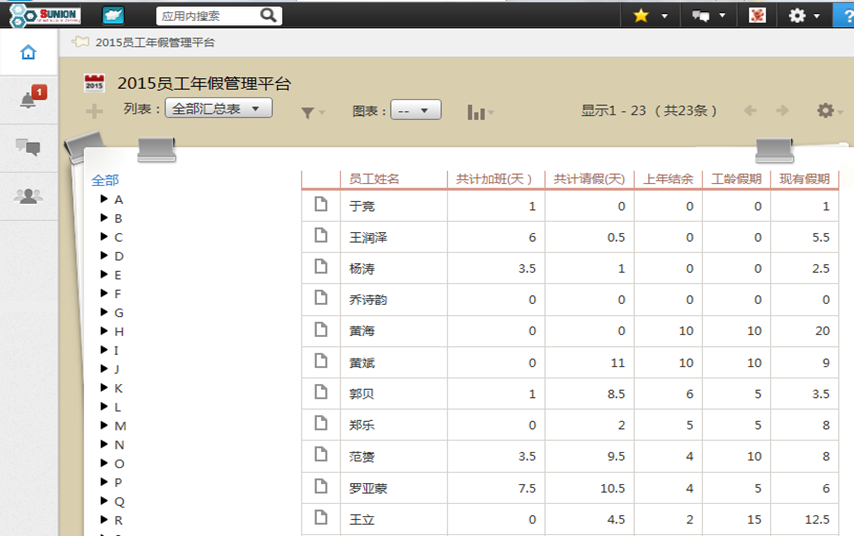Click the 全部 link in tree
Viewport: 854px width, 536px height.
coord(105,180)
